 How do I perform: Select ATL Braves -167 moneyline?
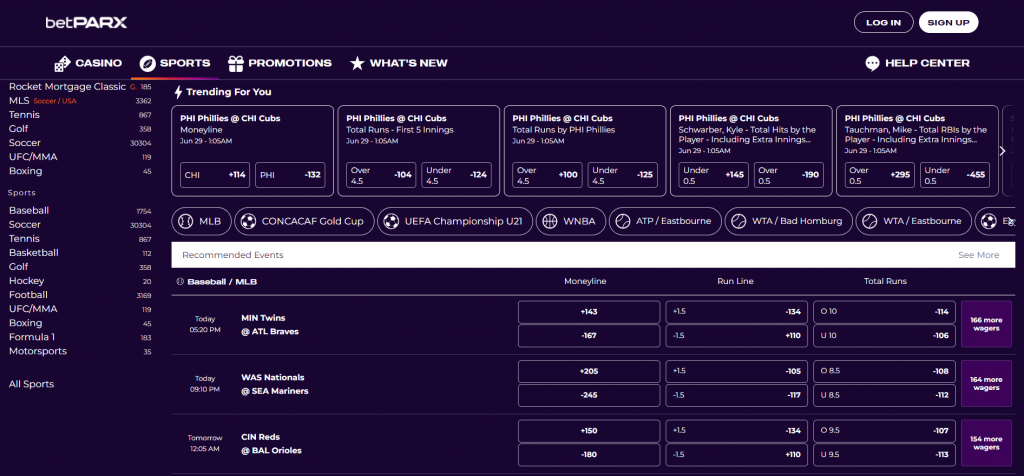[x=589, y=336]
